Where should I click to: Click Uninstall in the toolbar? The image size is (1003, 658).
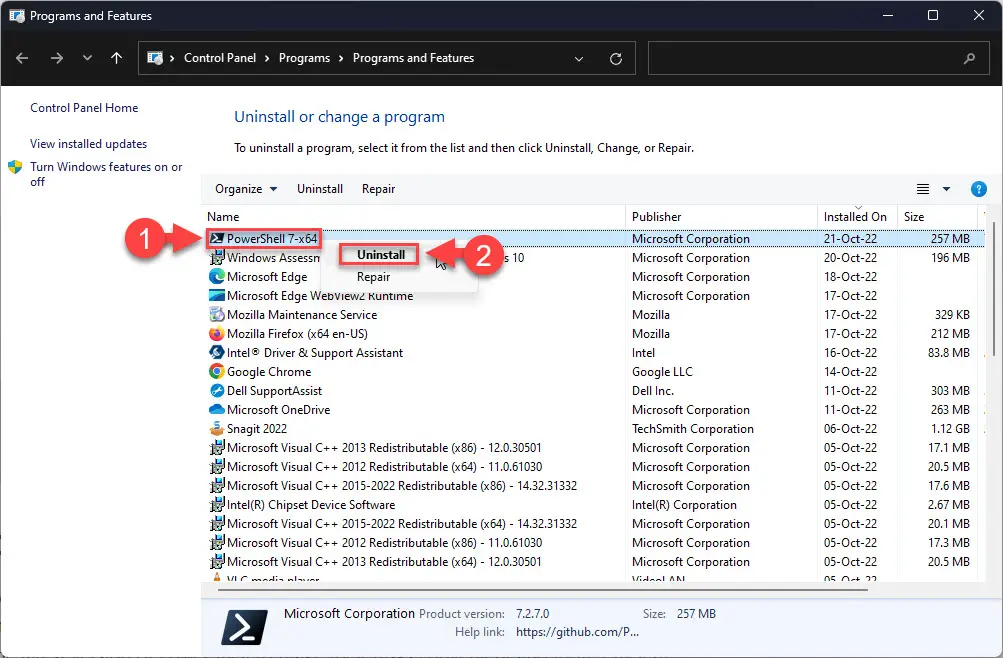coord(320,189)
